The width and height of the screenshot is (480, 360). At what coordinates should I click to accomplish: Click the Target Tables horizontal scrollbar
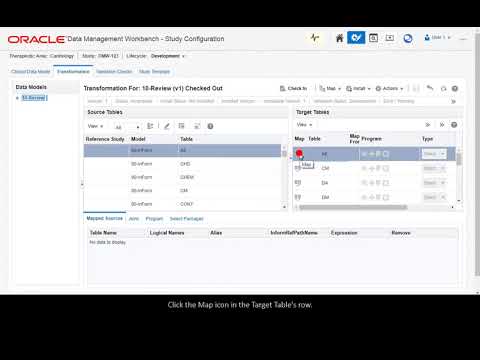click(x=353, y=207)
